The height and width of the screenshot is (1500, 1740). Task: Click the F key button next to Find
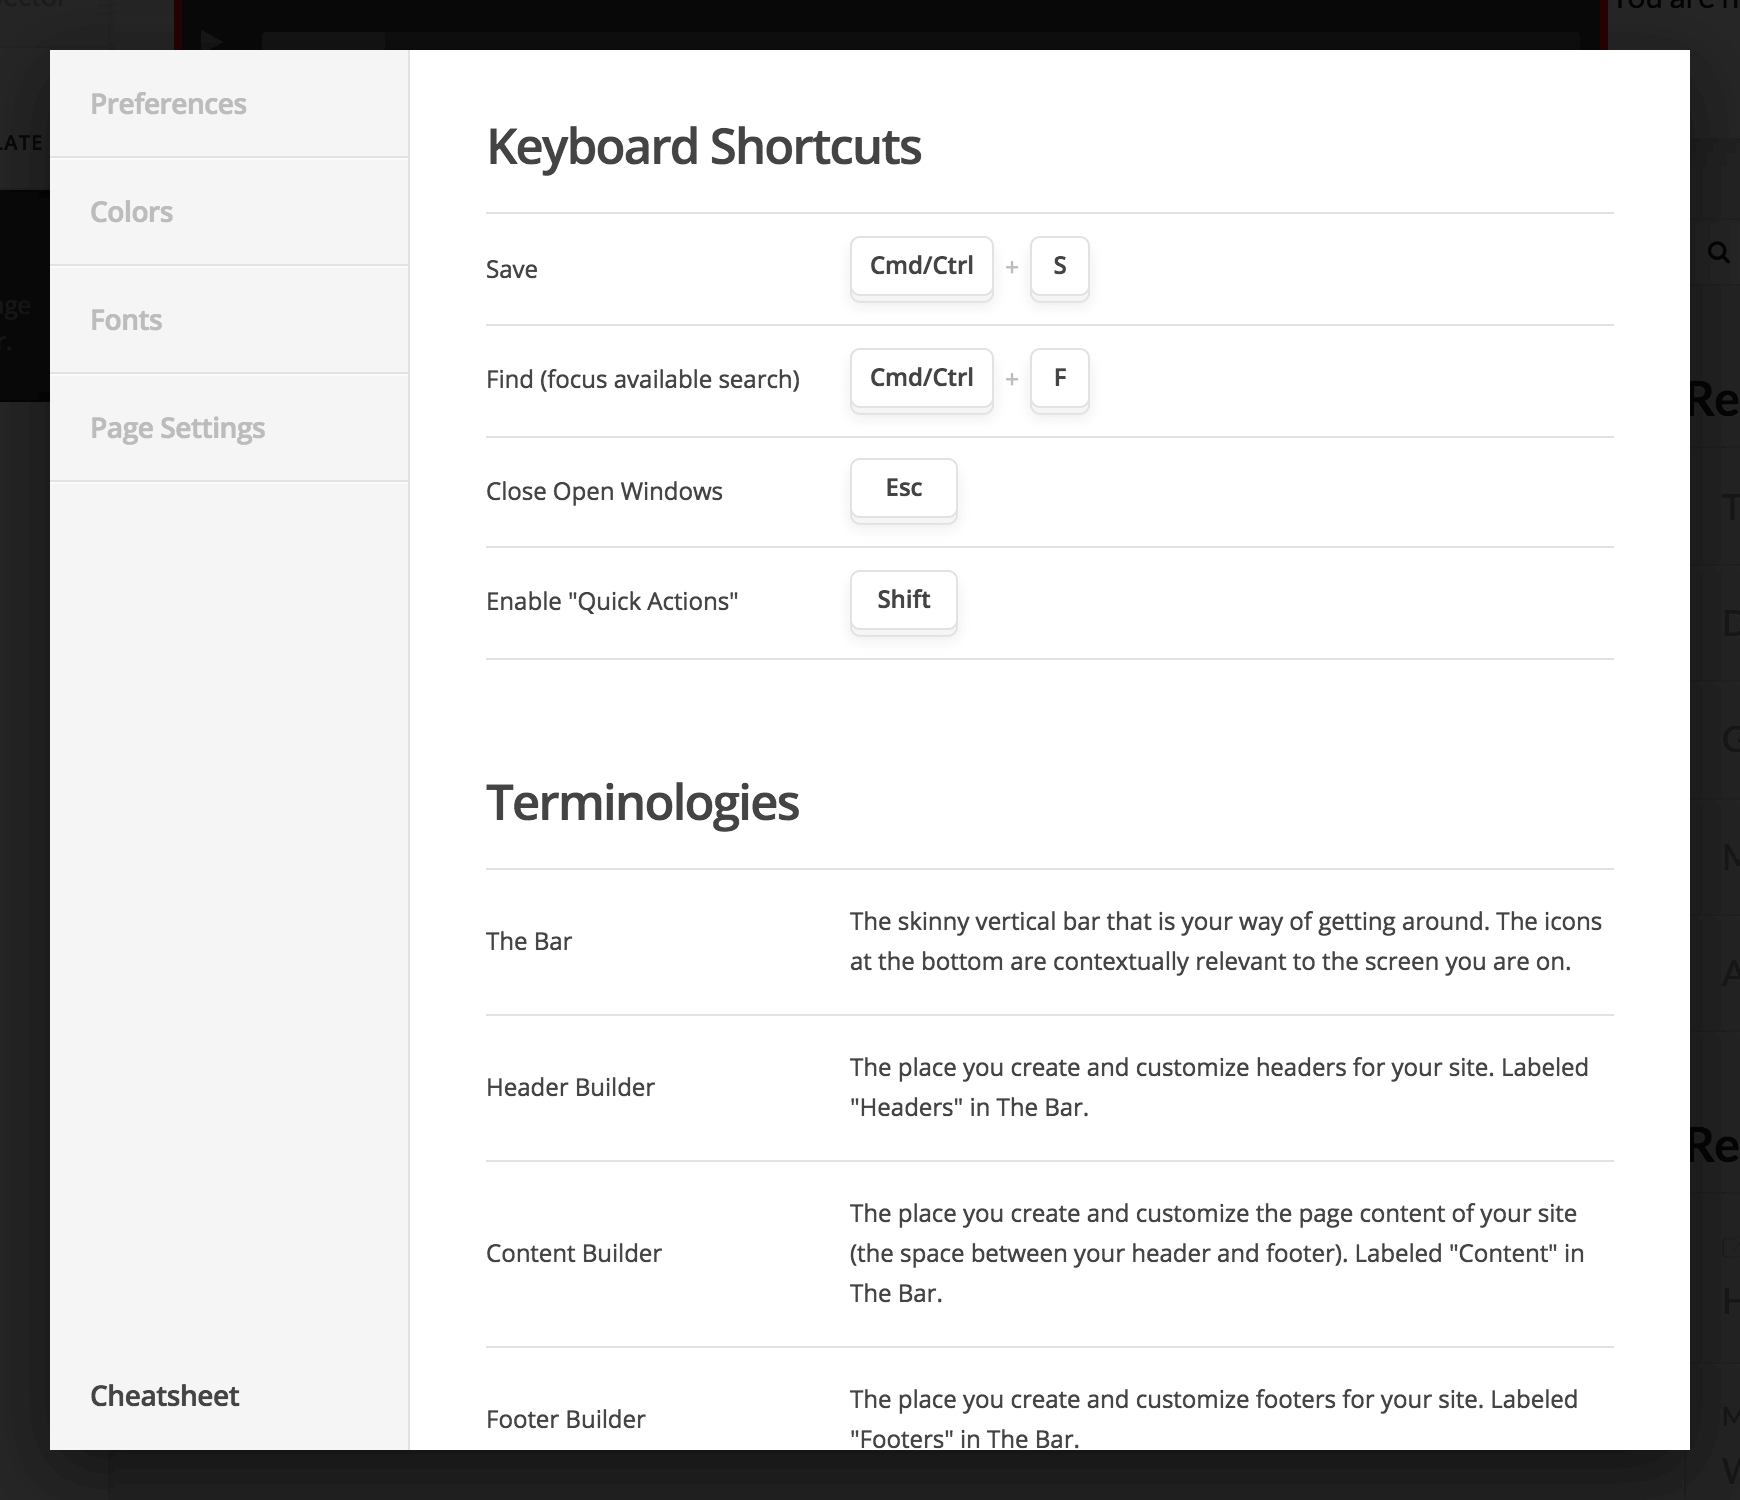pyautogui.click(x=1059, y=378)
